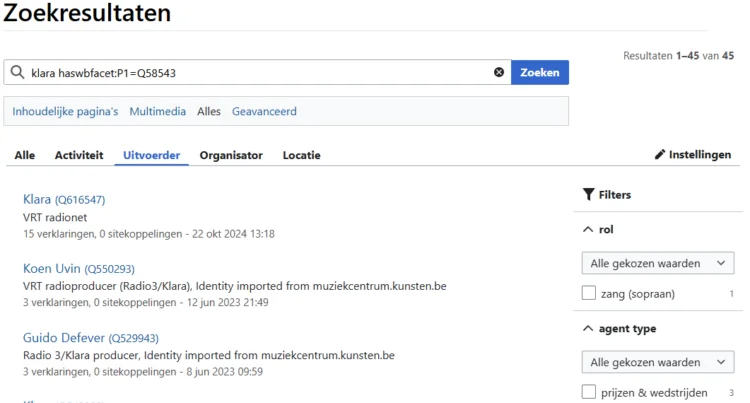Select the Alles search profile
Screen dimensions: 750x403
click(x=209, y=111)
